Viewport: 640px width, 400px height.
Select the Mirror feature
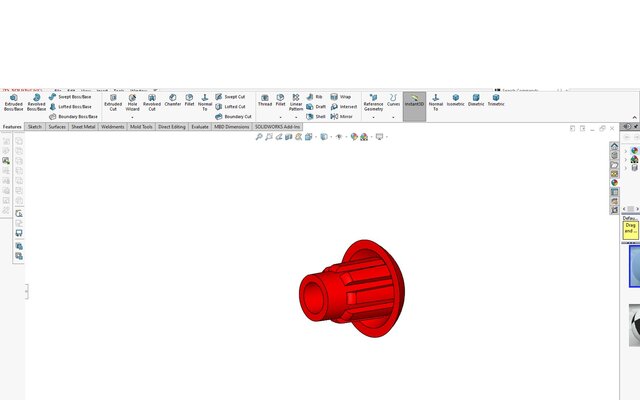(342, 117)
